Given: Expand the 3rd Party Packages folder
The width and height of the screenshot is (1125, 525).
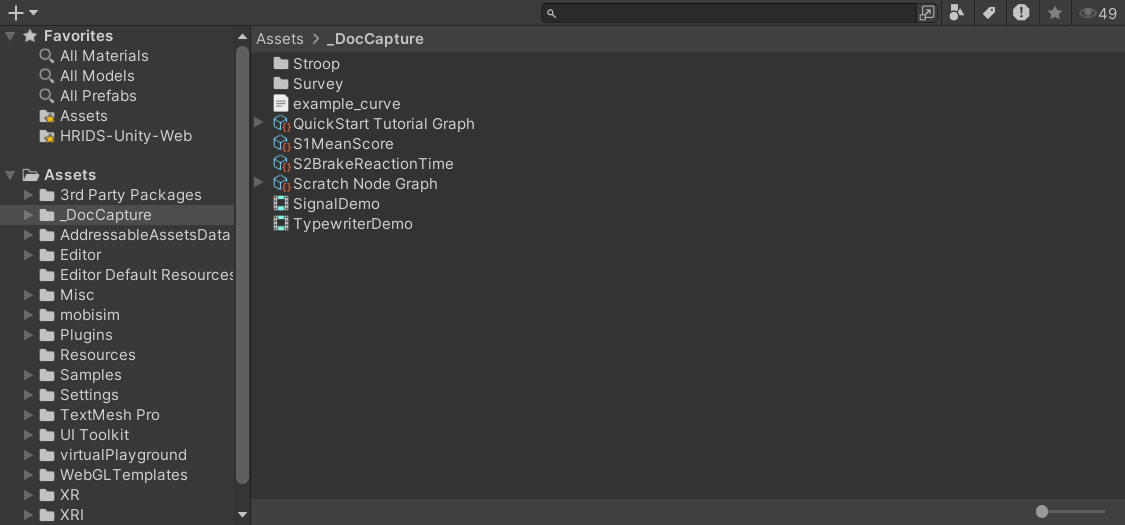Looking at the screenshot, I should pos(28,195).
